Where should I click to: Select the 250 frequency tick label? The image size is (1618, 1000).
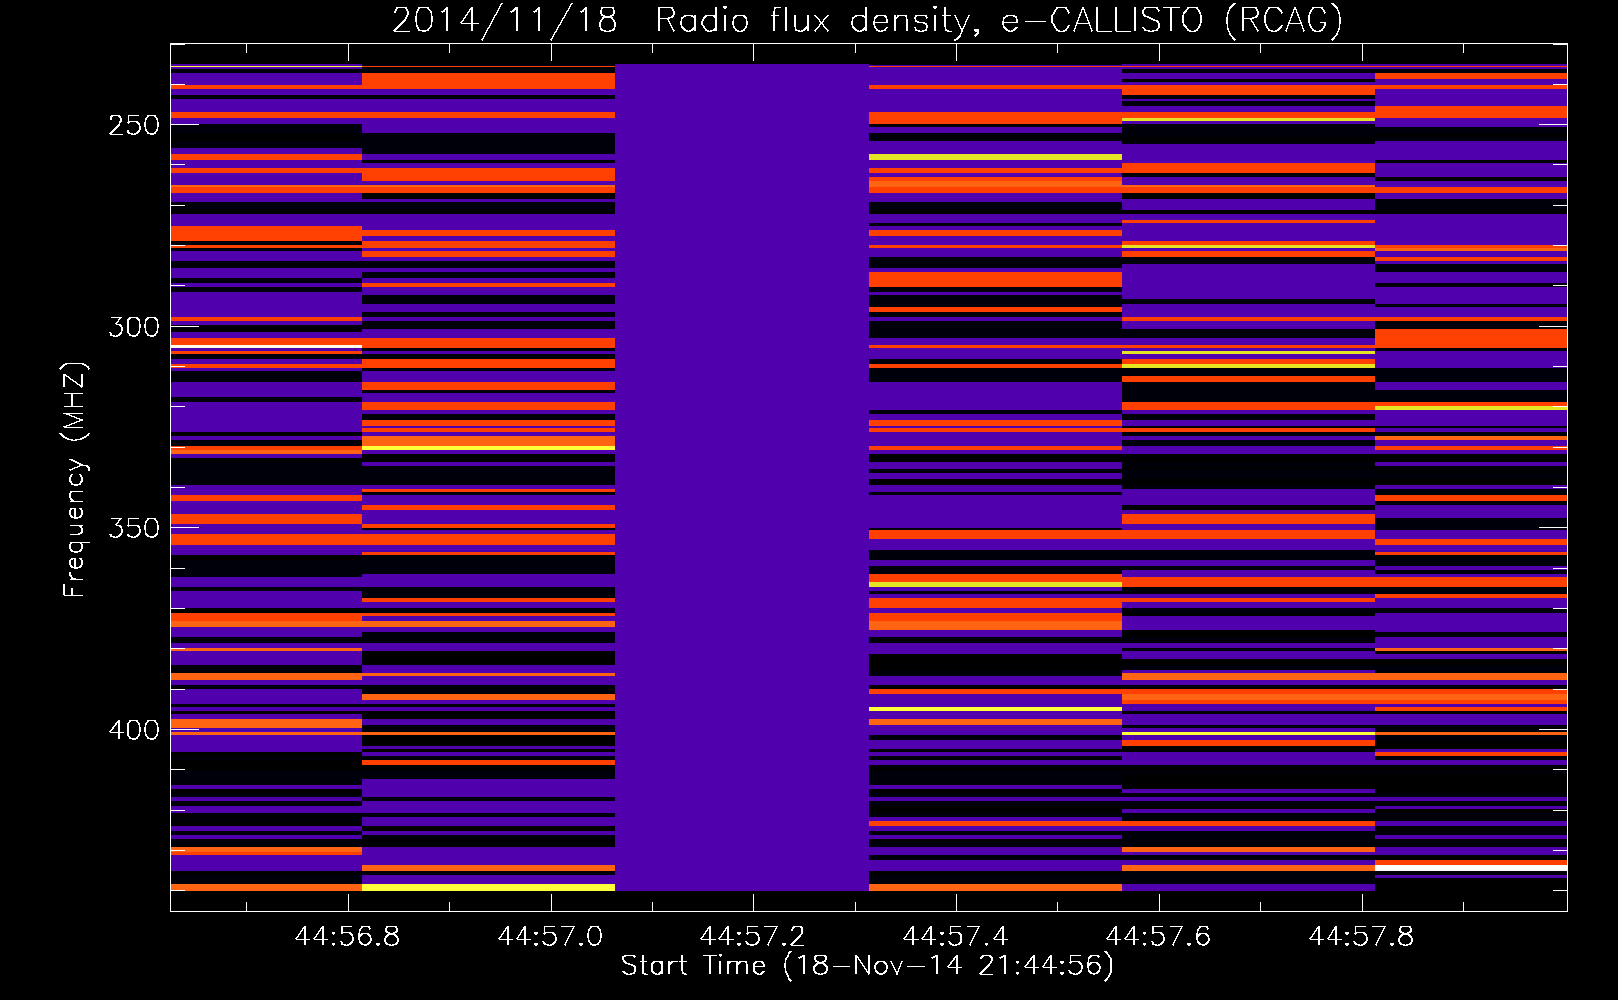134,126
